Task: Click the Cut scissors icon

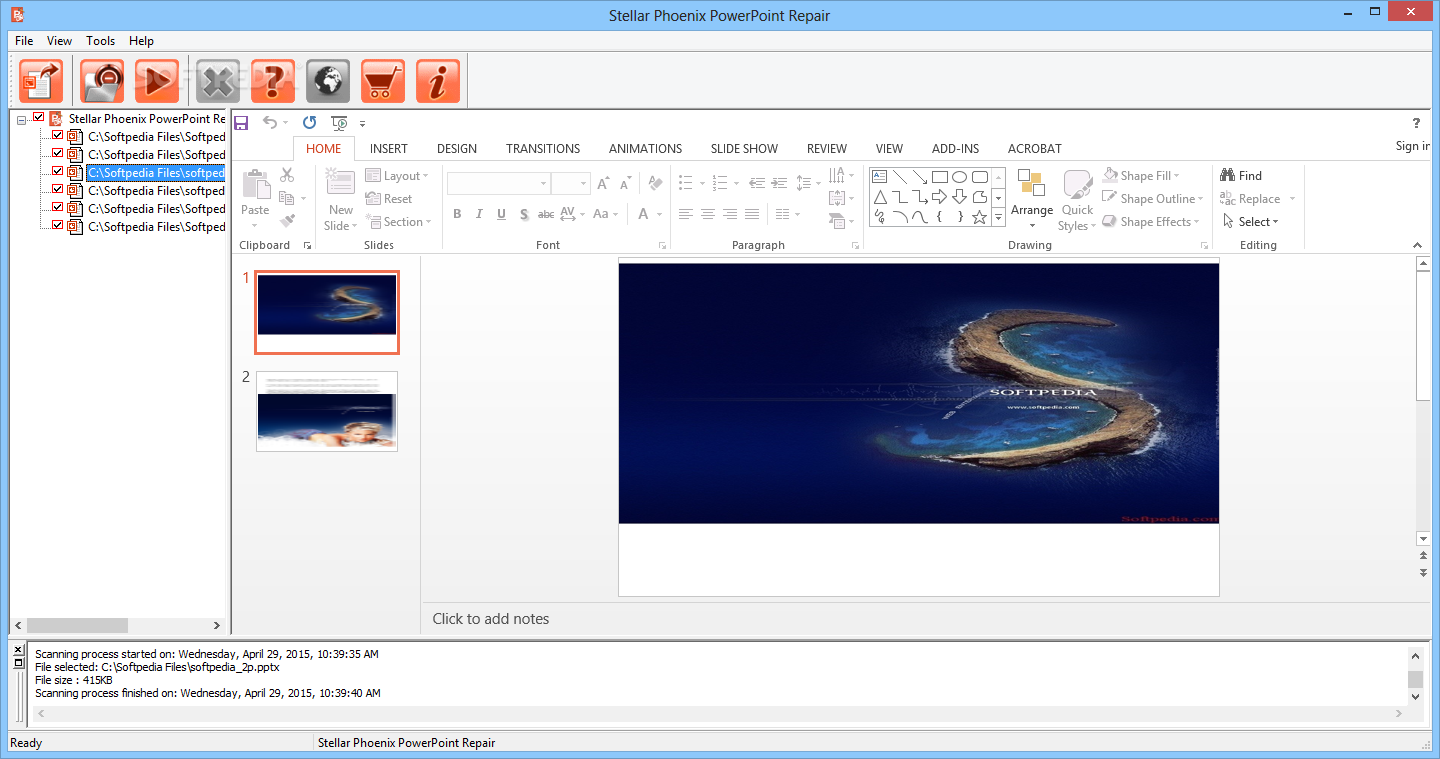Action: click(x=287, y=175)
